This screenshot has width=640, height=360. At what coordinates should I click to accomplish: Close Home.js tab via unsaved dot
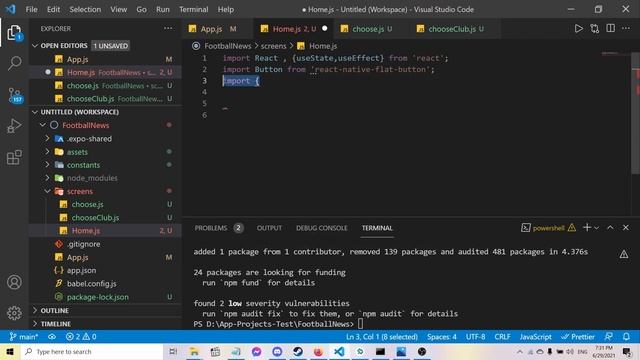(x=324, y=29)
